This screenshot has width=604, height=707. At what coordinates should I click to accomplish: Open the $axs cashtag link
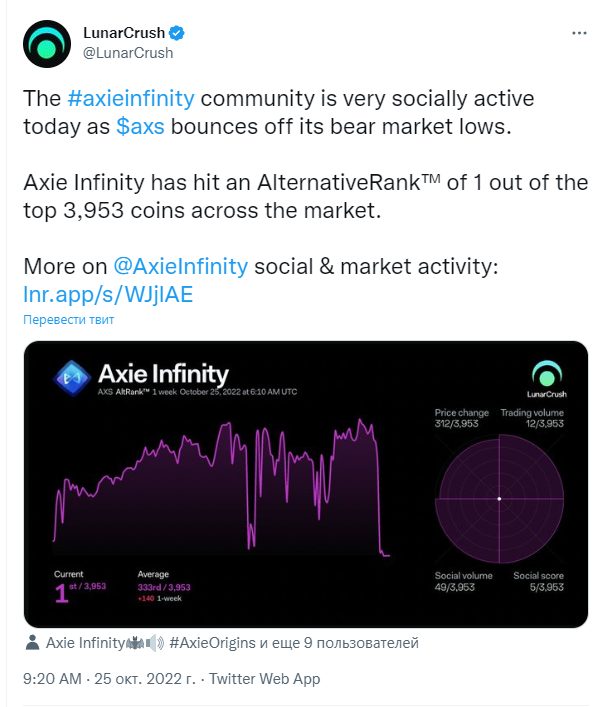pyautogui.click(x=140, y=126)
